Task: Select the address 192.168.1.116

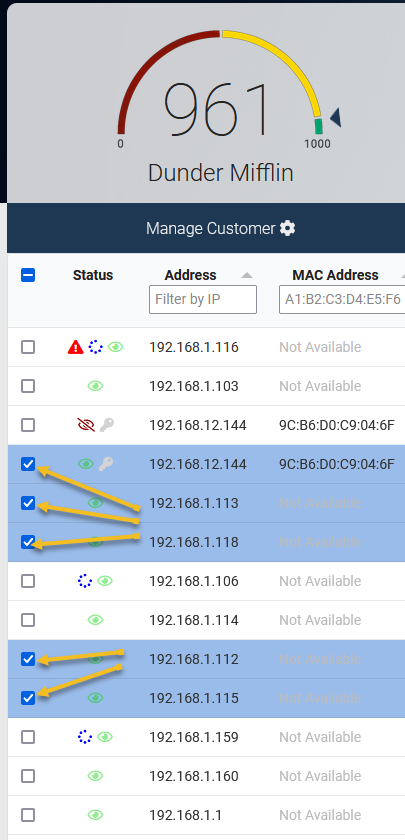Action: (194, 347)
